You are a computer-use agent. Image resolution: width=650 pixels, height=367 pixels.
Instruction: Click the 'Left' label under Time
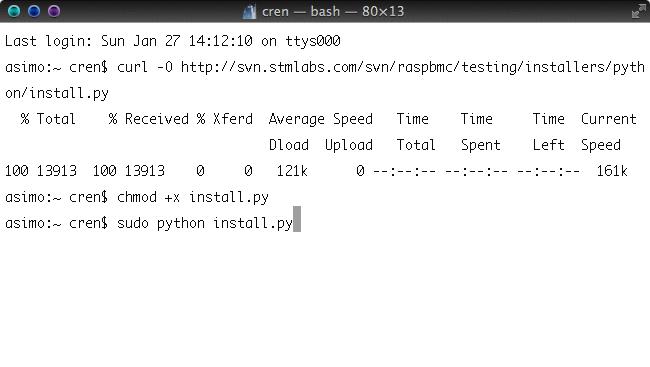pos(548,145)
